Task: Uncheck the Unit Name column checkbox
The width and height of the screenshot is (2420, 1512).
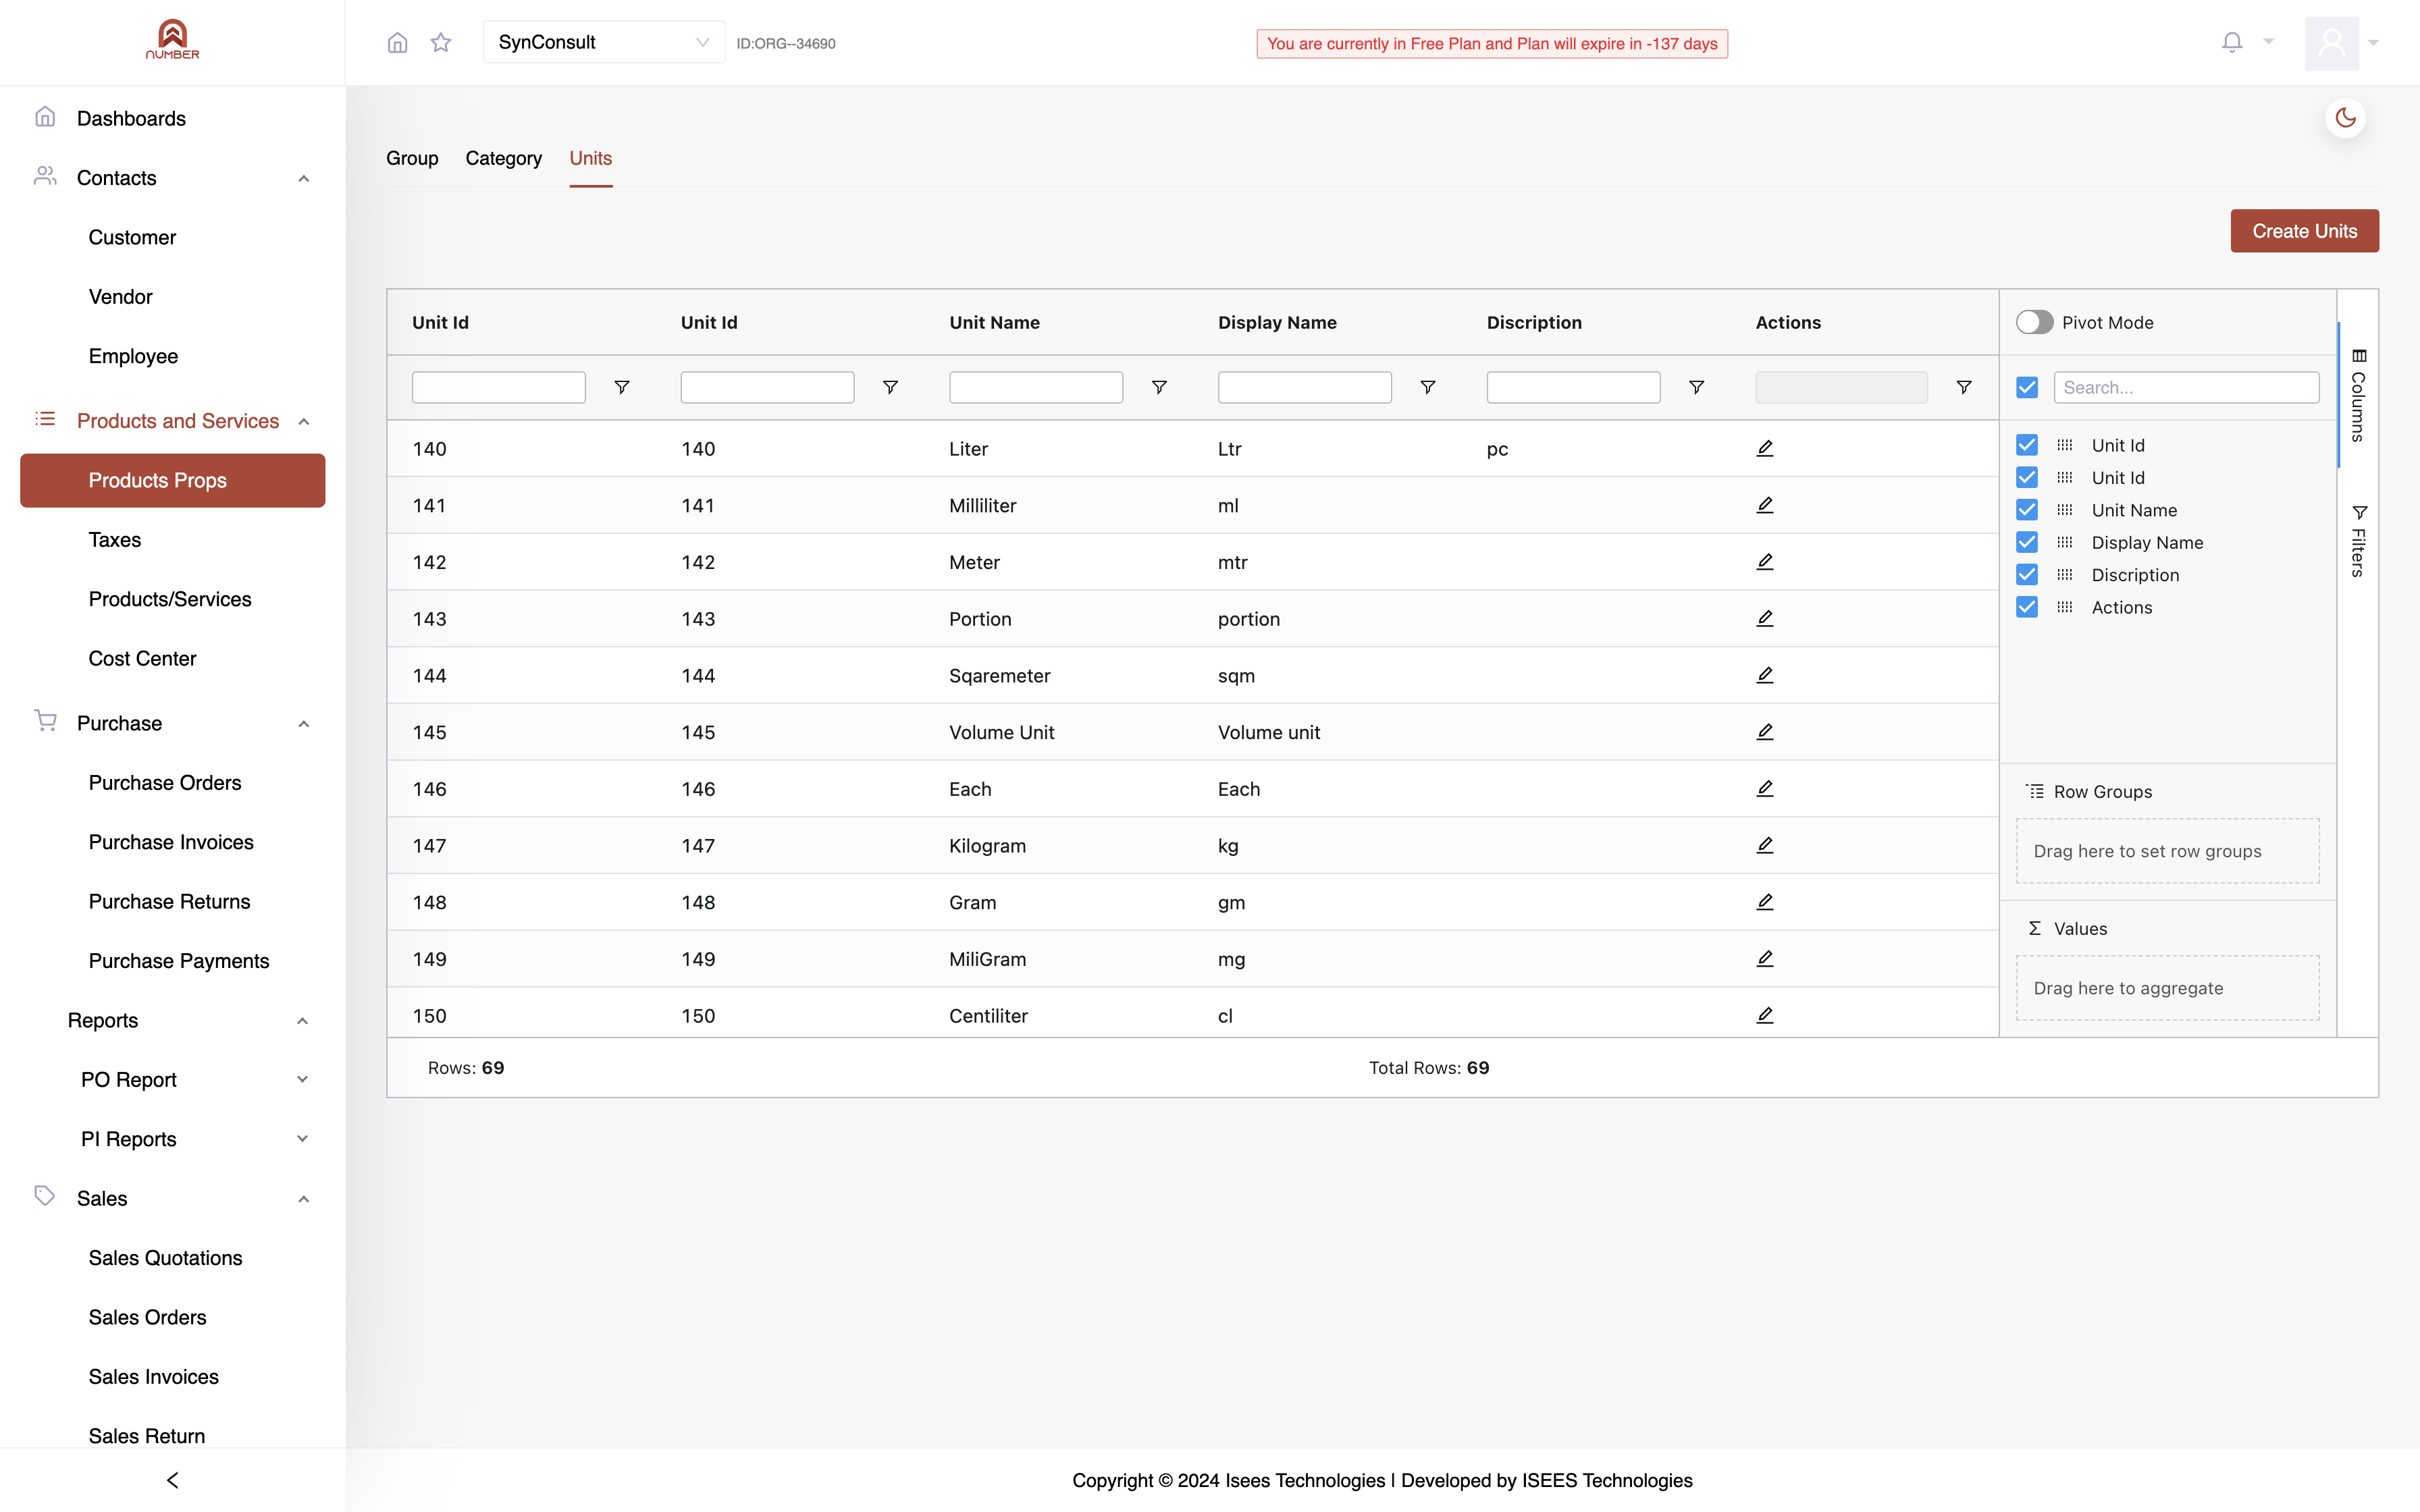Action: (x=2027, y=510)
